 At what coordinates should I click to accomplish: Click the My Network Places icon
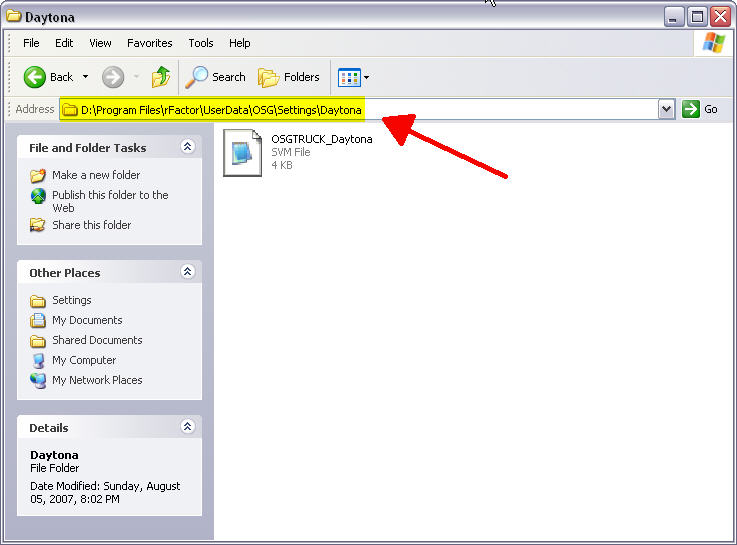38,381
